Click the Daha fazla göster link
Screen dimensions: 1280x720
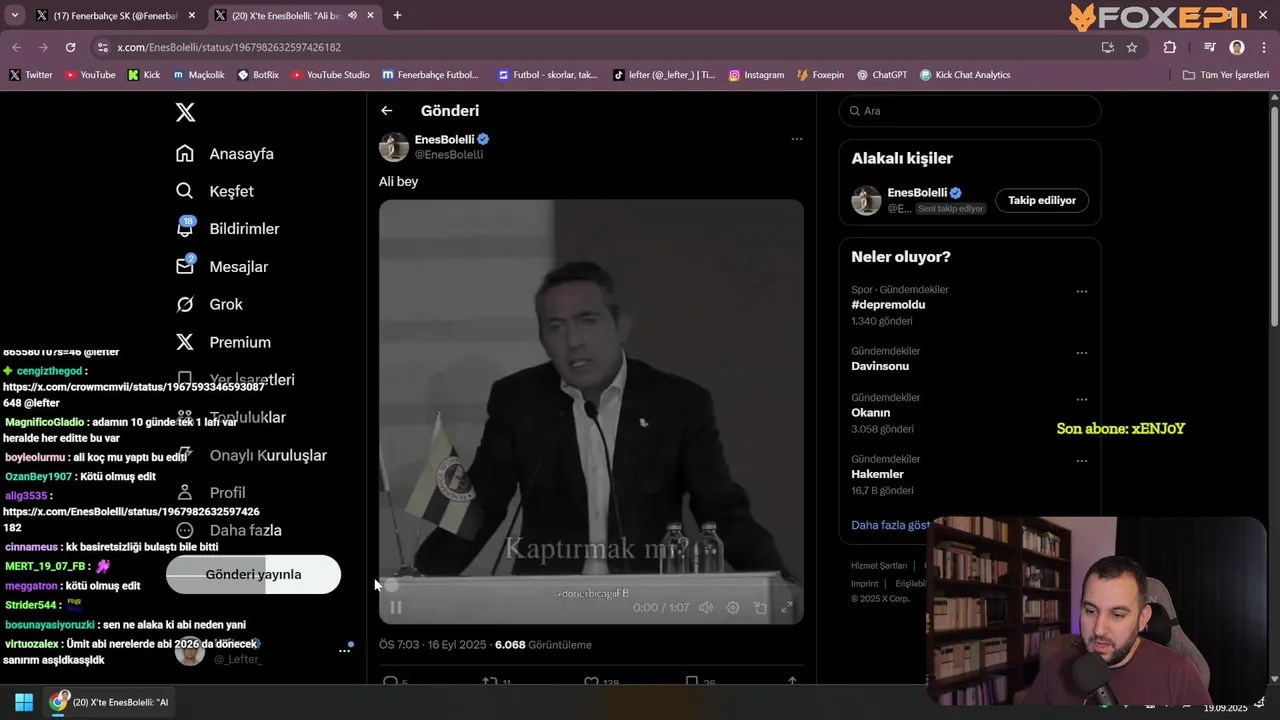click(890, 525)
